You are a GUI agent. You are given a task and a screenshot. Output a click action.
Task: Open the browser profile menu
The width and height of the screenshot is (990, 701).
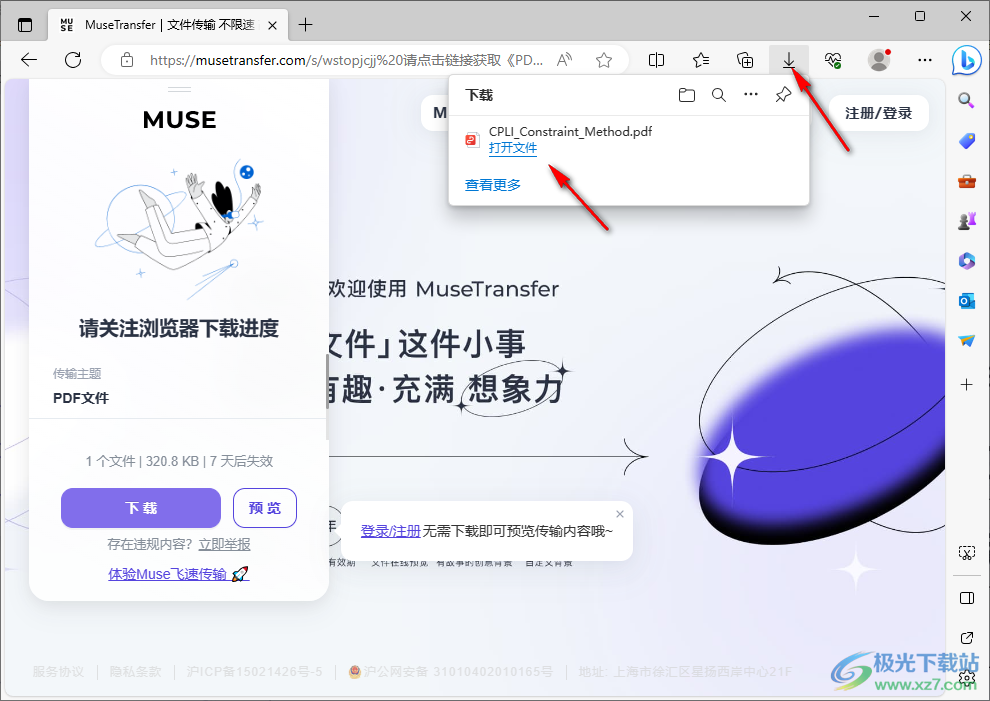(878, 60)
